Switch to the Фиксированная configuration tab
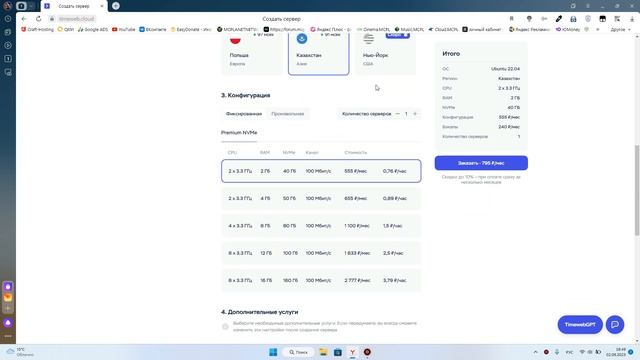640x360 pixels. coord(244,114)
